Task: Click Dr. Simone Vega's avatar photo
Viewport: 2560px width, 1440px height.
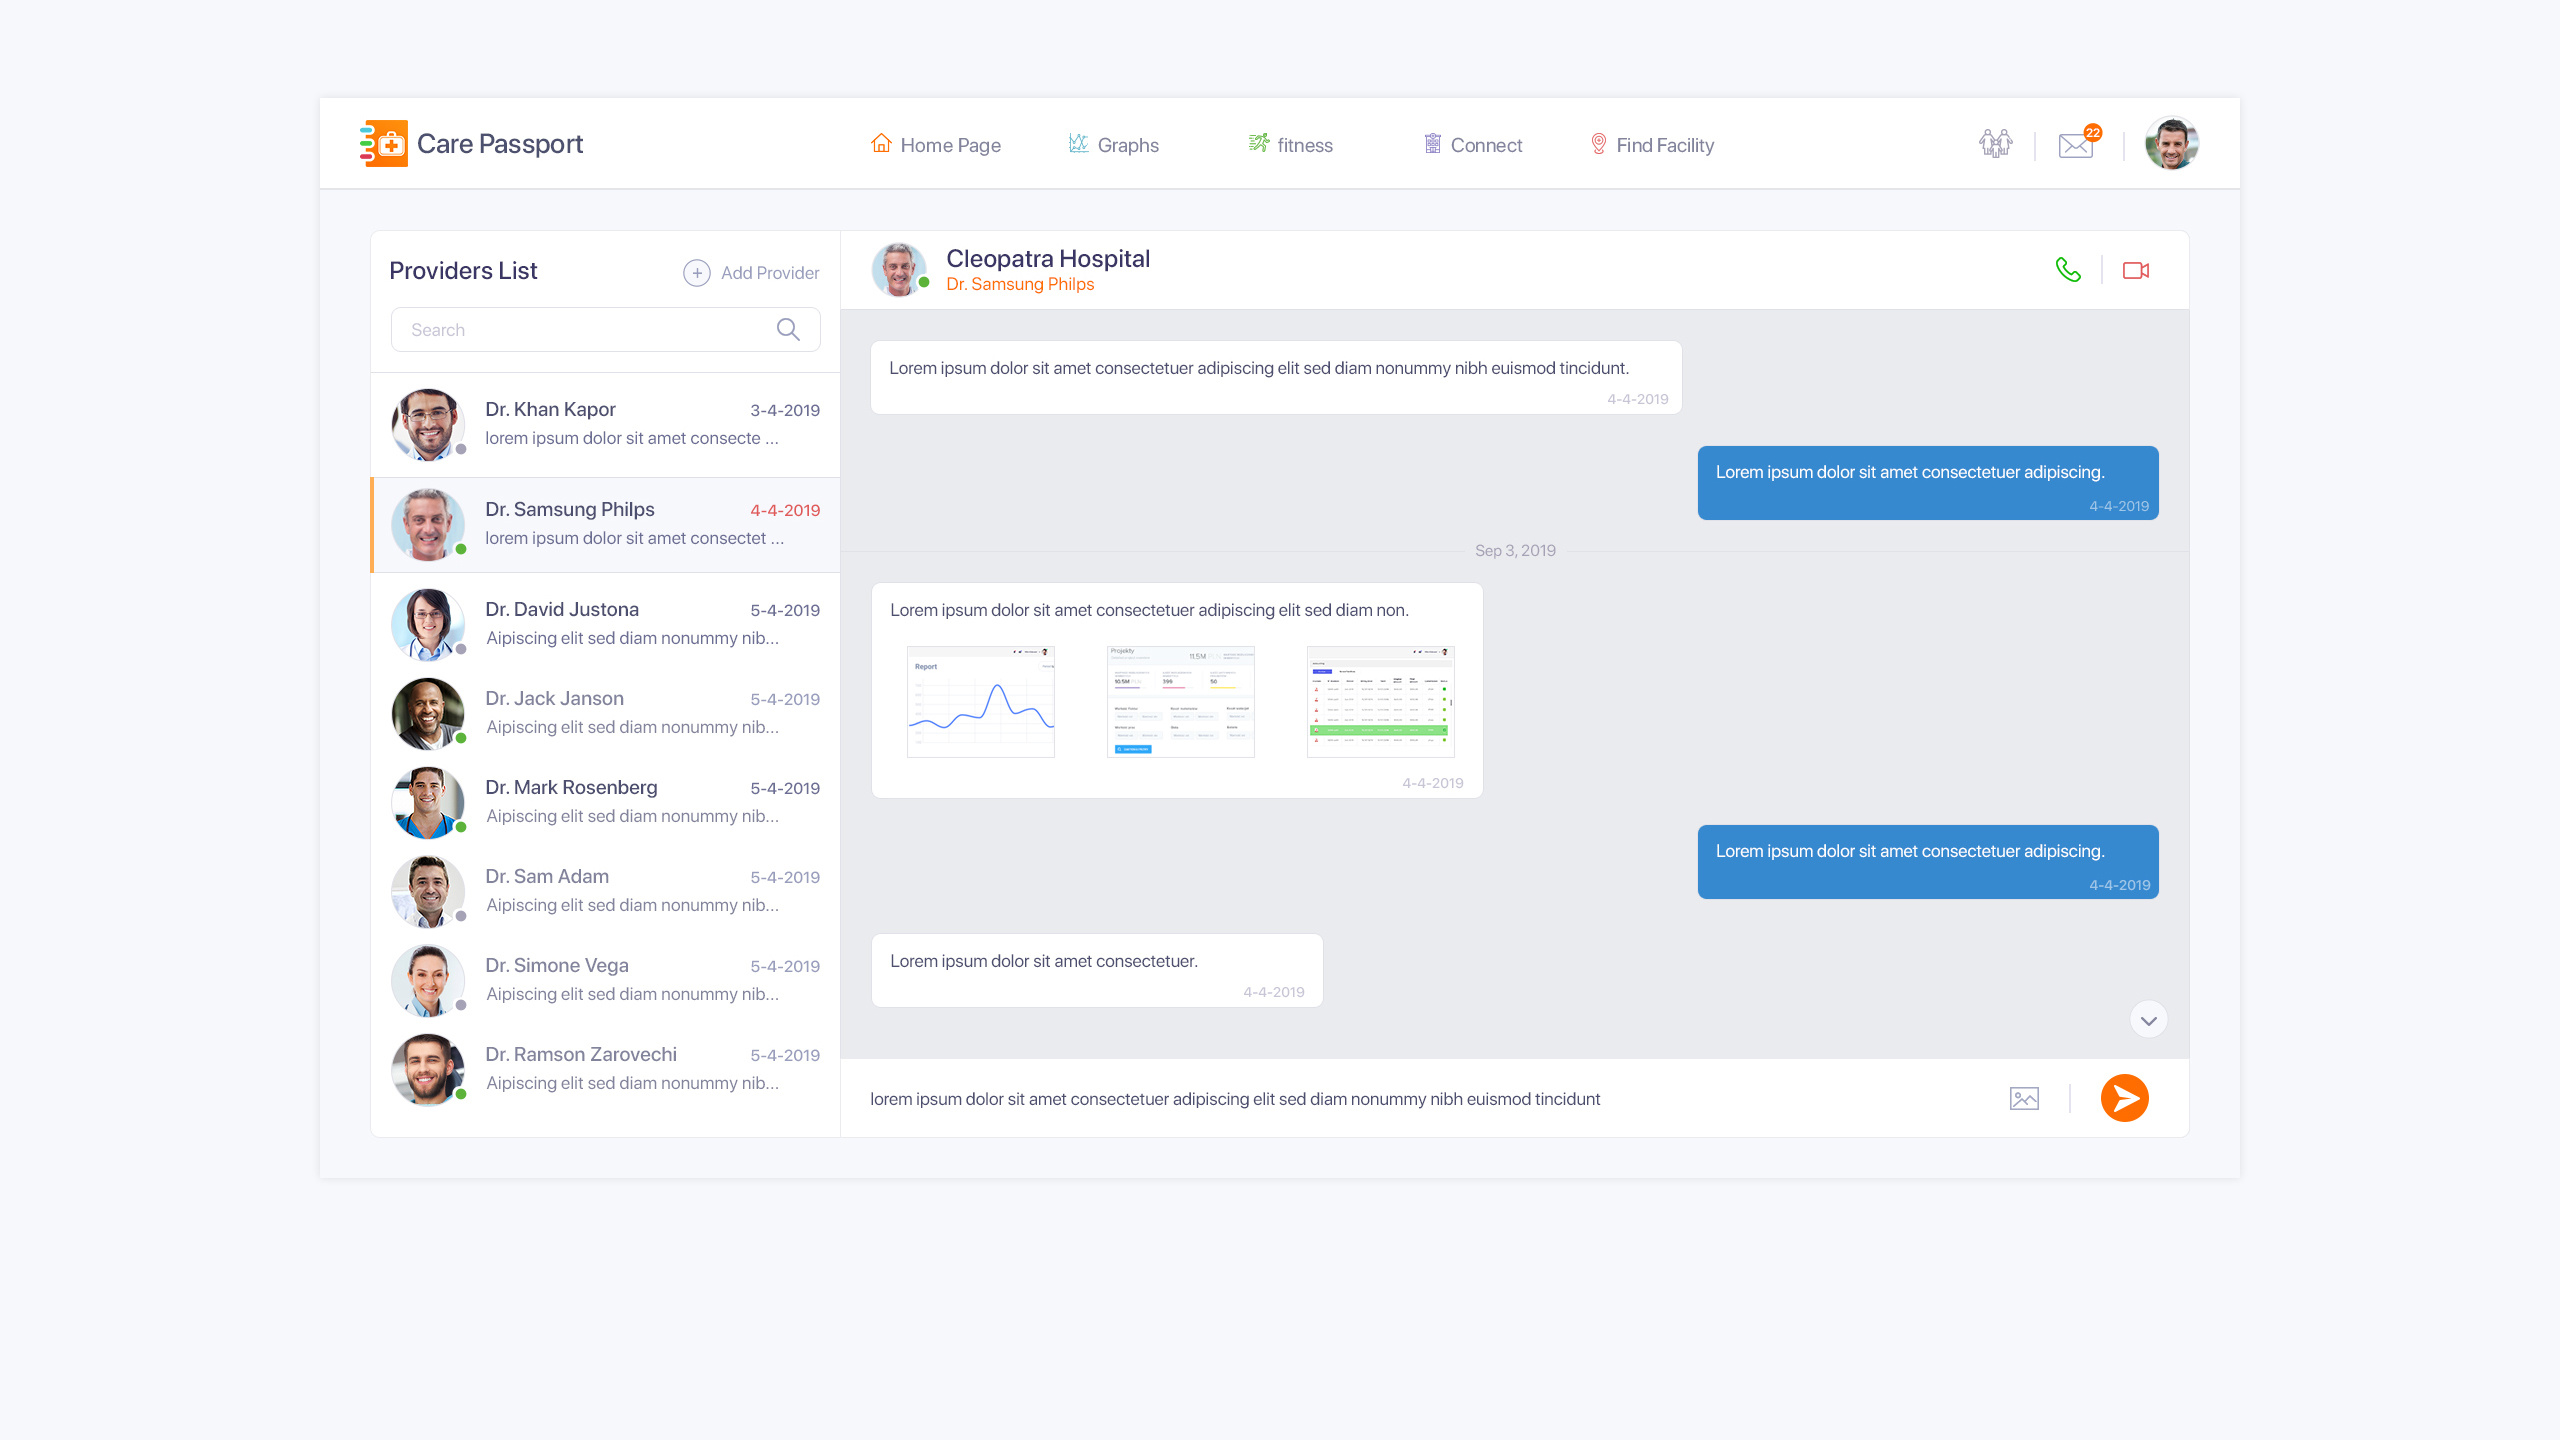Action: tap(428, 980)
